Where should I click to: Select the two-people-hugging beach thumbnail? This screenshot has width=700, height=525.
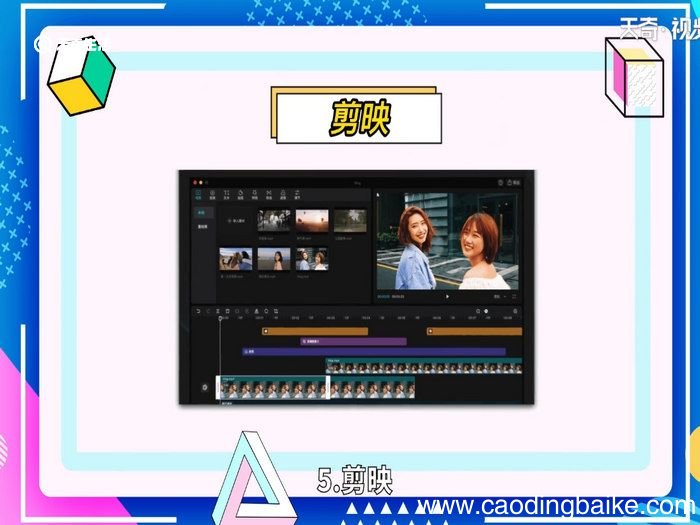[236, 259]
